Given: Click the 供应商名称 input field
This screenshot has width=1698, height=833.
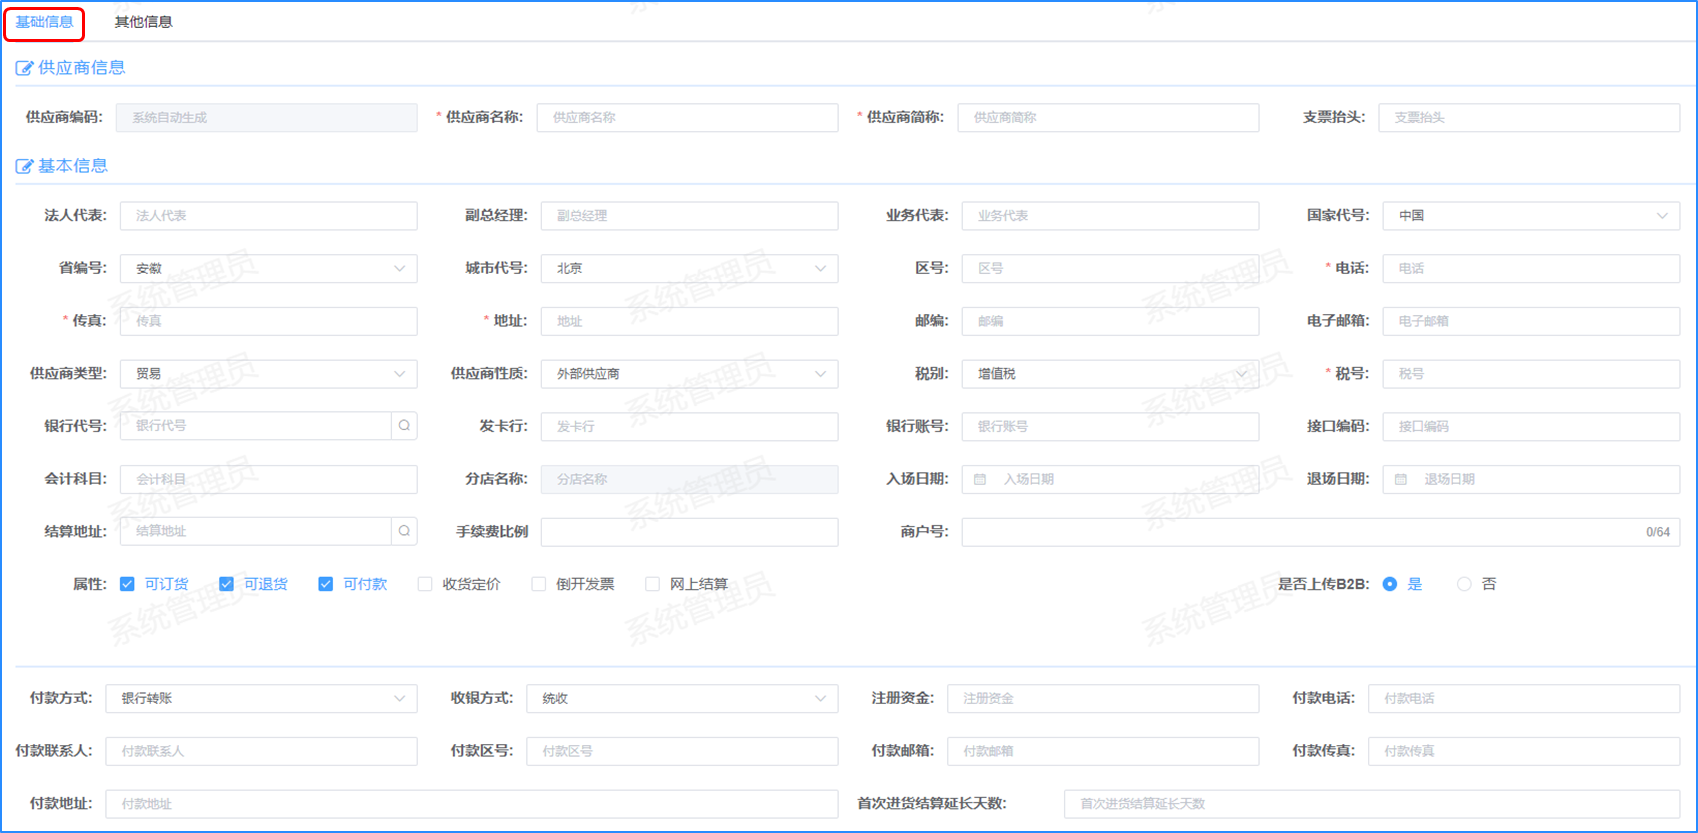Looking at the screenshot, I should [x=687, y=118].
